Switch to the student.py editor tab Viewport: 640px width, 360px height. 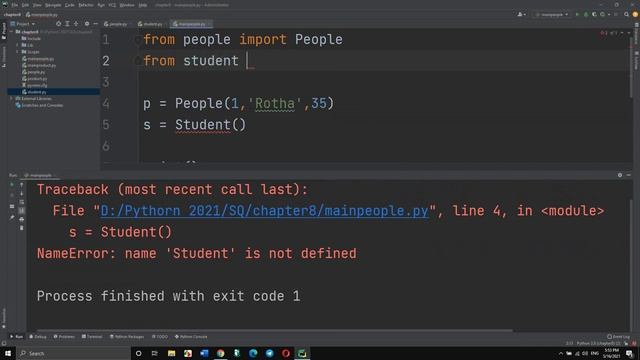click(x=151, y=24)
